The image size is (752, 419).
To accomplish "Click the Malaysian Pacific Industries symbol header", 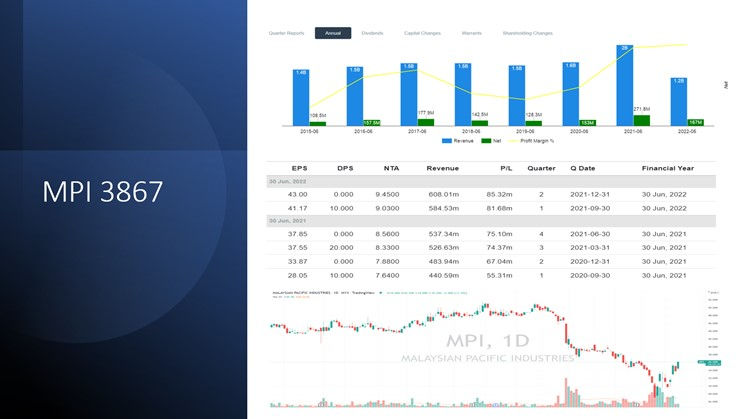I will (324, 292).
